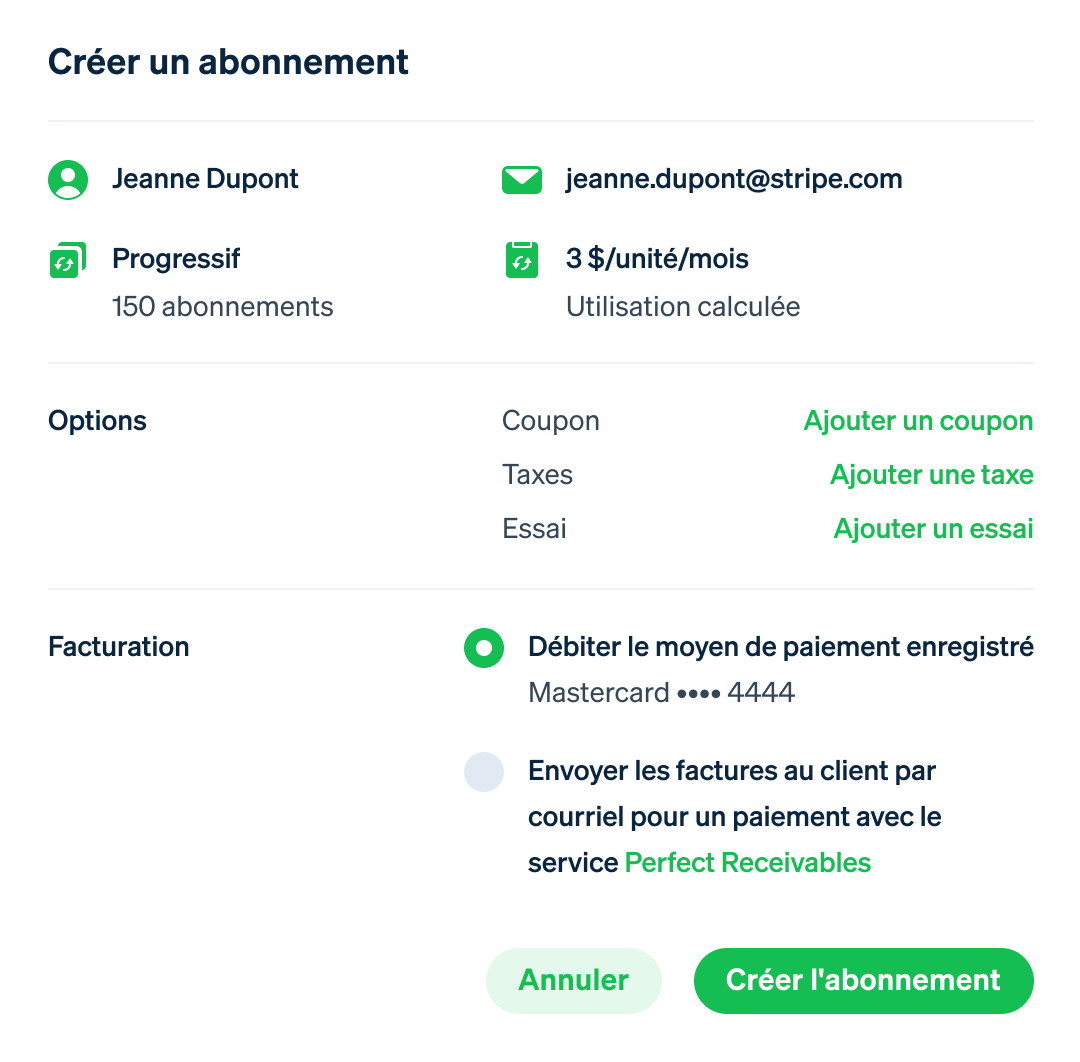Click the customer profile avatar icon
The image size is (1080, 1062).
coord(68,180)
